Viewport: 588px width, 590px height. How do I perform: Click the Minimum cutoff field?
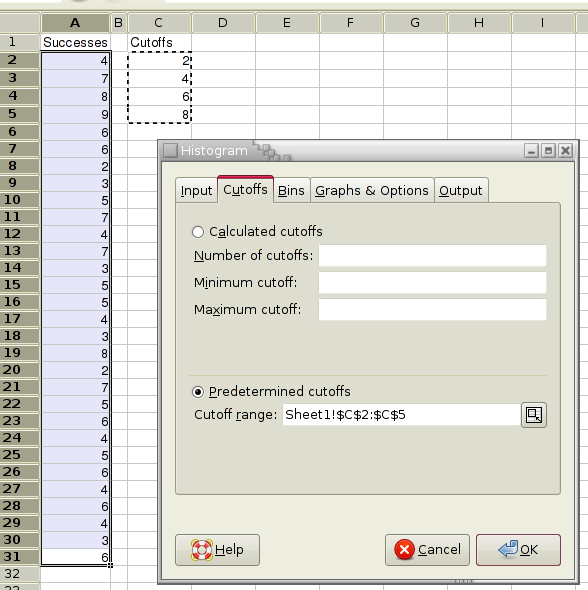click(x=432, y=282)
